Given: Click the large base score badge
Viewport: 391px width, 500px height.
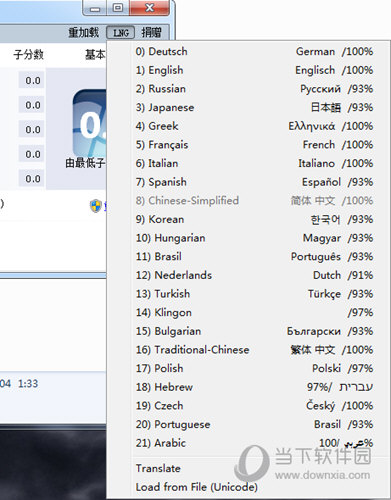Looking at the screenshot, I should (x=90, y=123).
